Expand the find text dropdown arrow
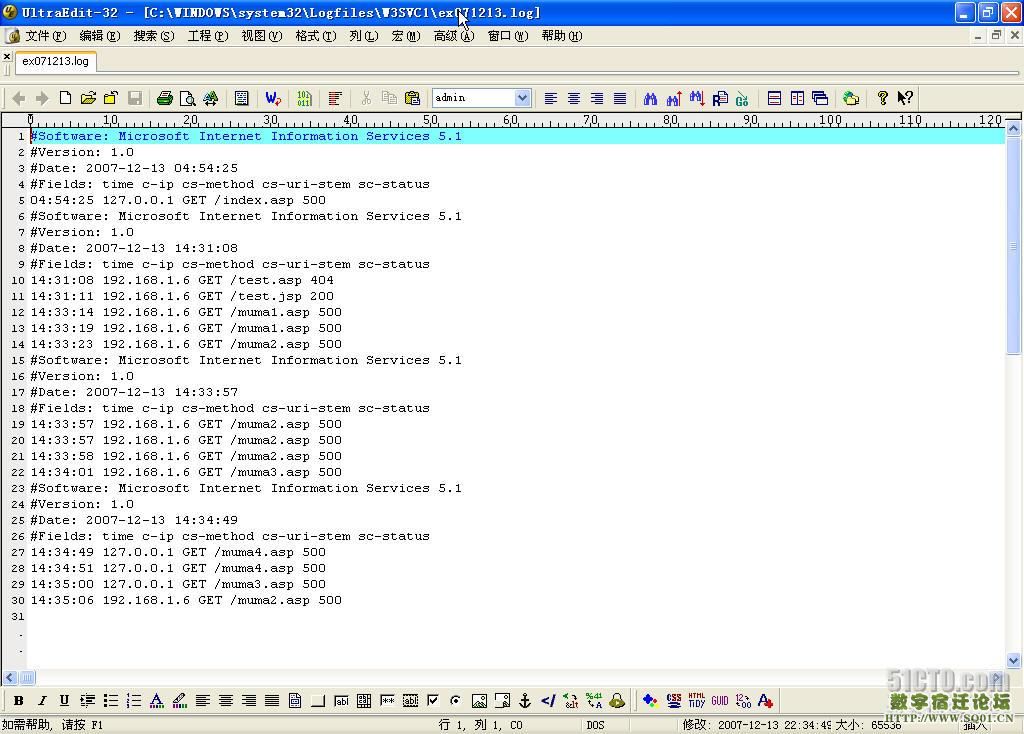The width and height of the screenshot is (1024, 734). (x=522, y=98)
